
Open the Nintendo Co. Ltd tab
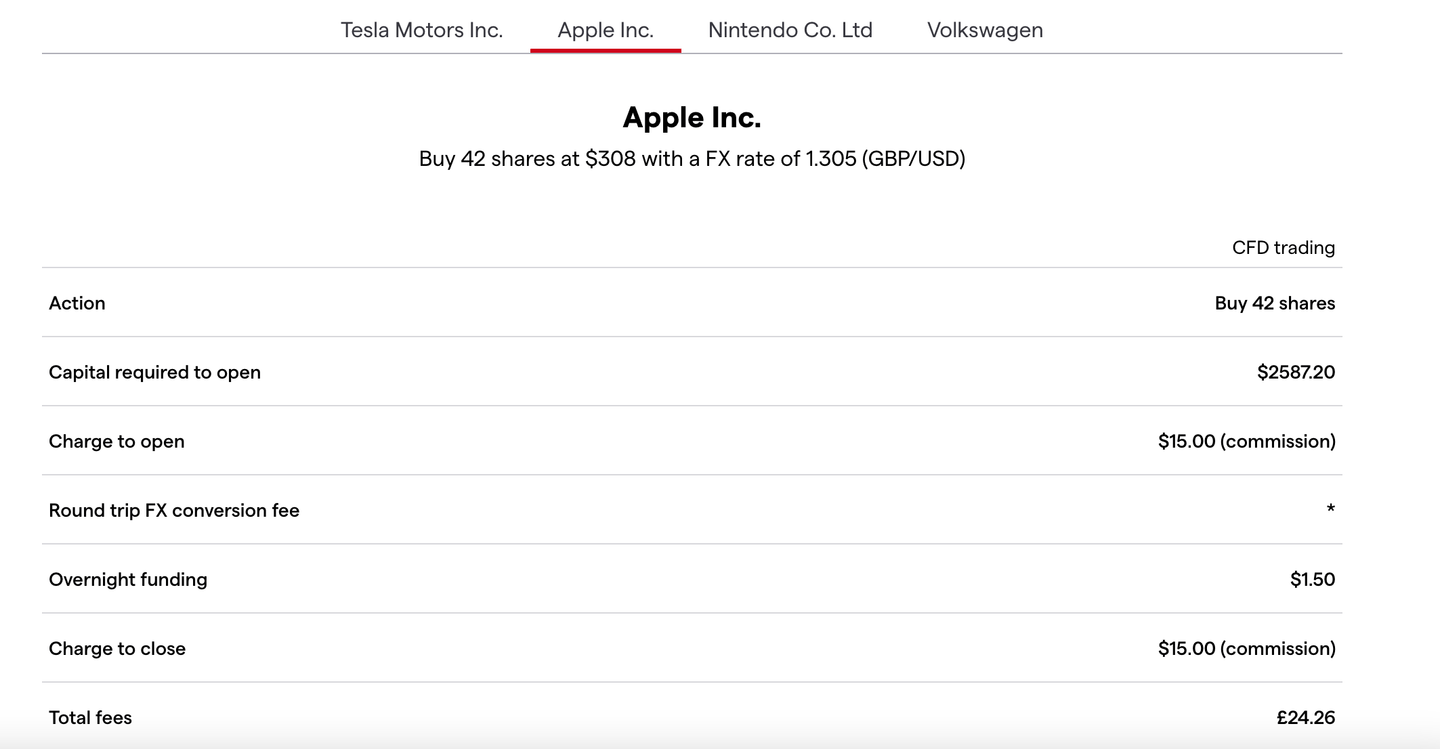point(790,30)
